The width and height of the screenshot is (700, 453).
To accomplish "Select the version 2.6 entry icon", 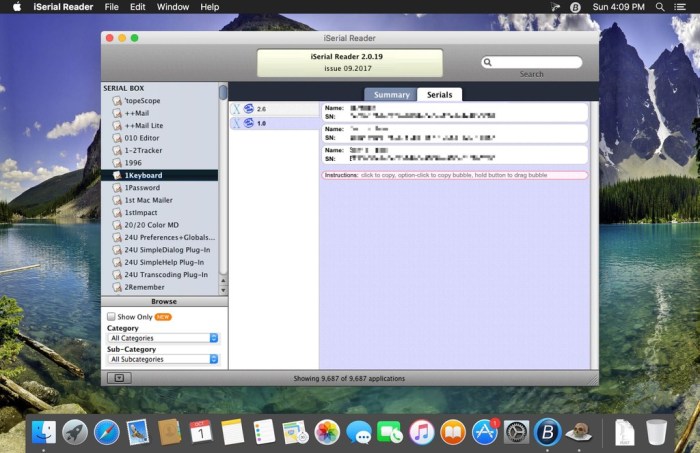I will [x=248, y=109].
